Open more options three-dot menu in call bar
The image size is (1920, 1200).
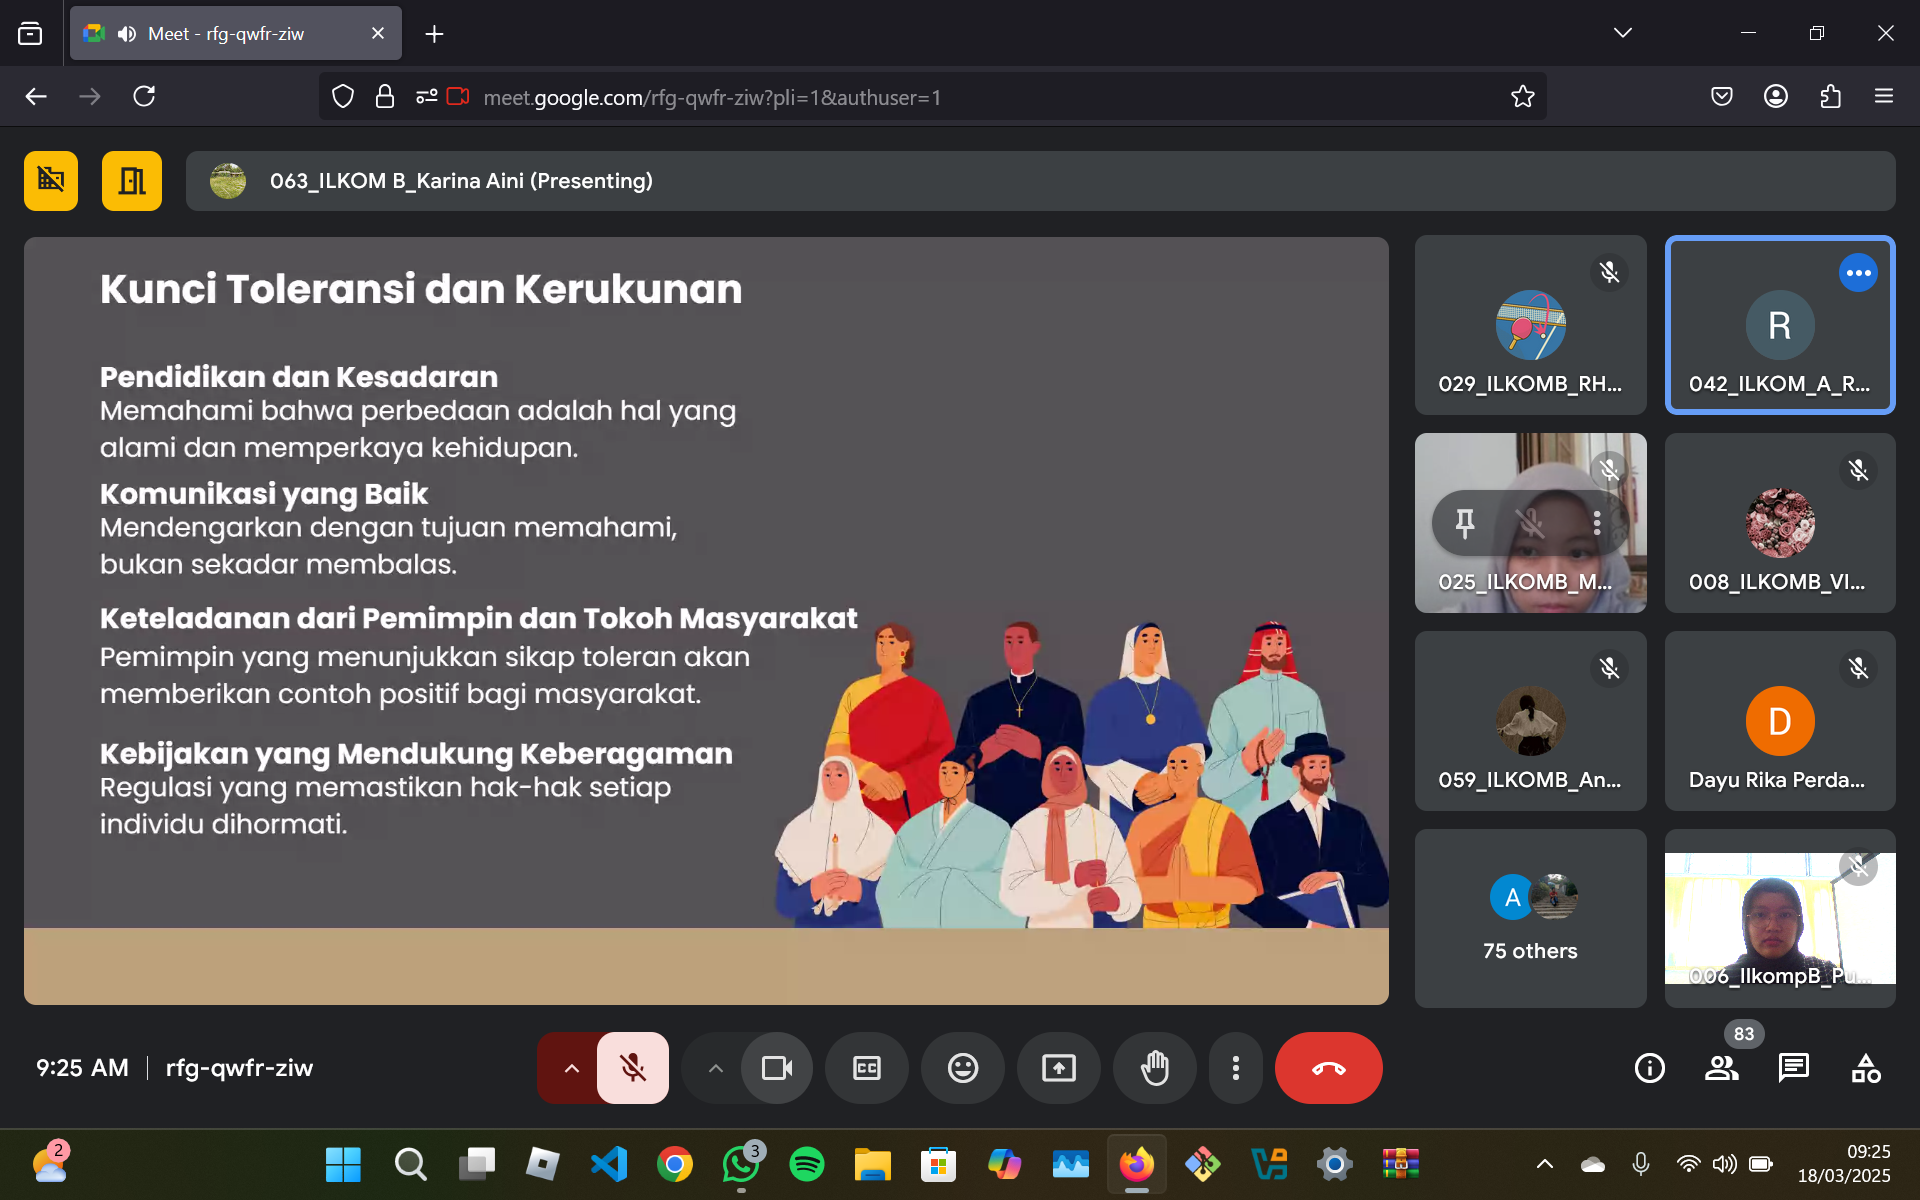(x=1235, y=1068)
